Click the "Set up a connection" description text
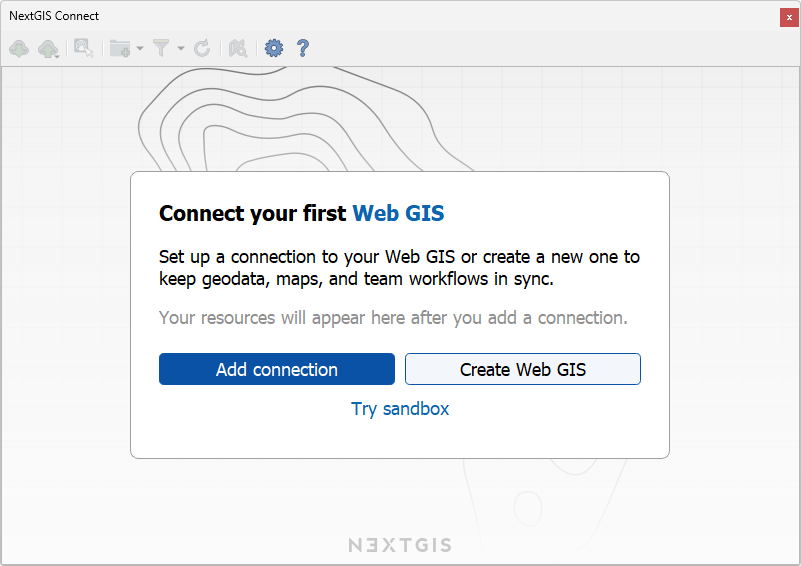Image resolution: width=801 pixels, height=566 pixels. point(399,268)
